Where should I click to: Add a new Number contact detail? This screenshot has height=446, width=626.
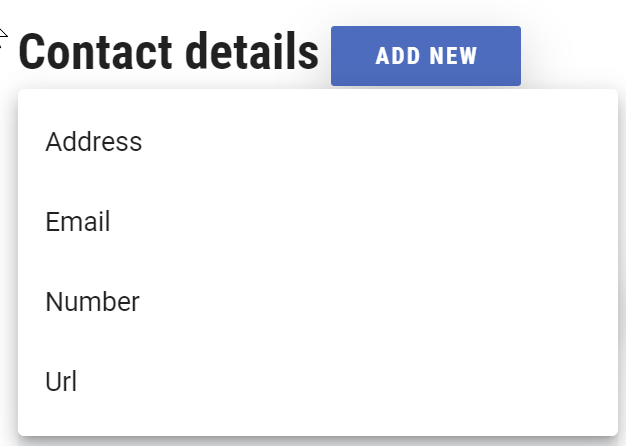coord(92,302)
